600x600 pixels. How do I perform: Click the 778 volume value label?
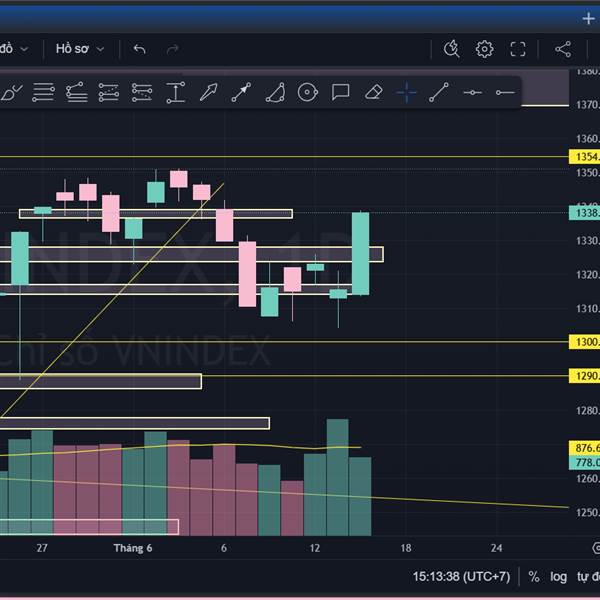pos(584,462)
